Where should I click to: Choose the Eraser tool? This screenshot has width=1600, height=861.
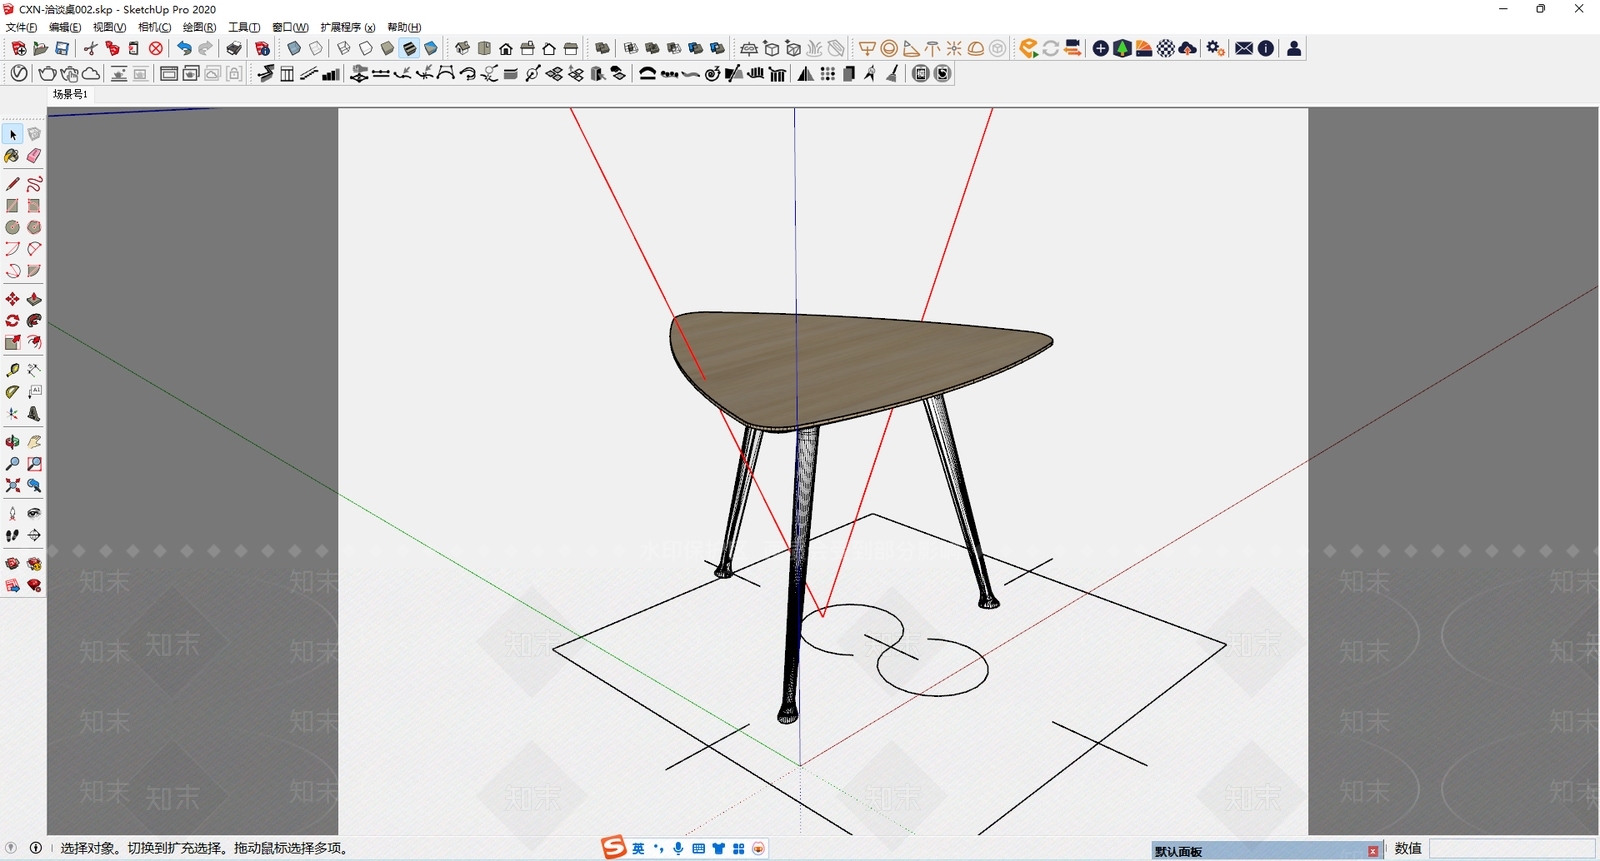[34, 156]
